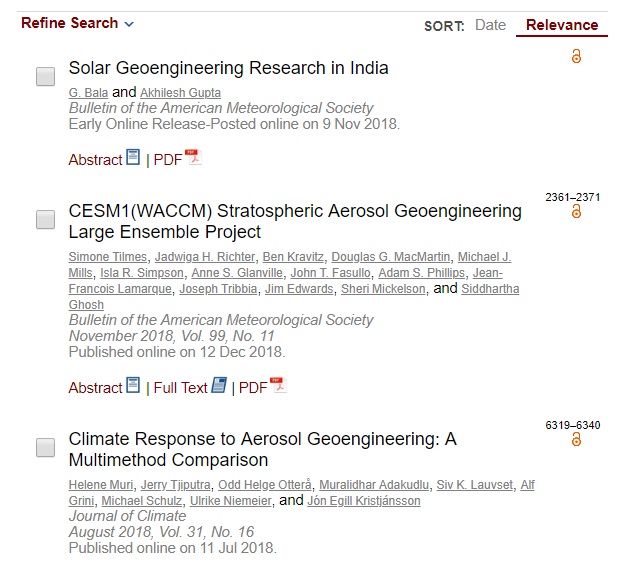The width and height of the screenshot is (631, 567).
Task: Open the Climate Response to Aerosol Geoengineering title
Action: click(x=262, y=449)
